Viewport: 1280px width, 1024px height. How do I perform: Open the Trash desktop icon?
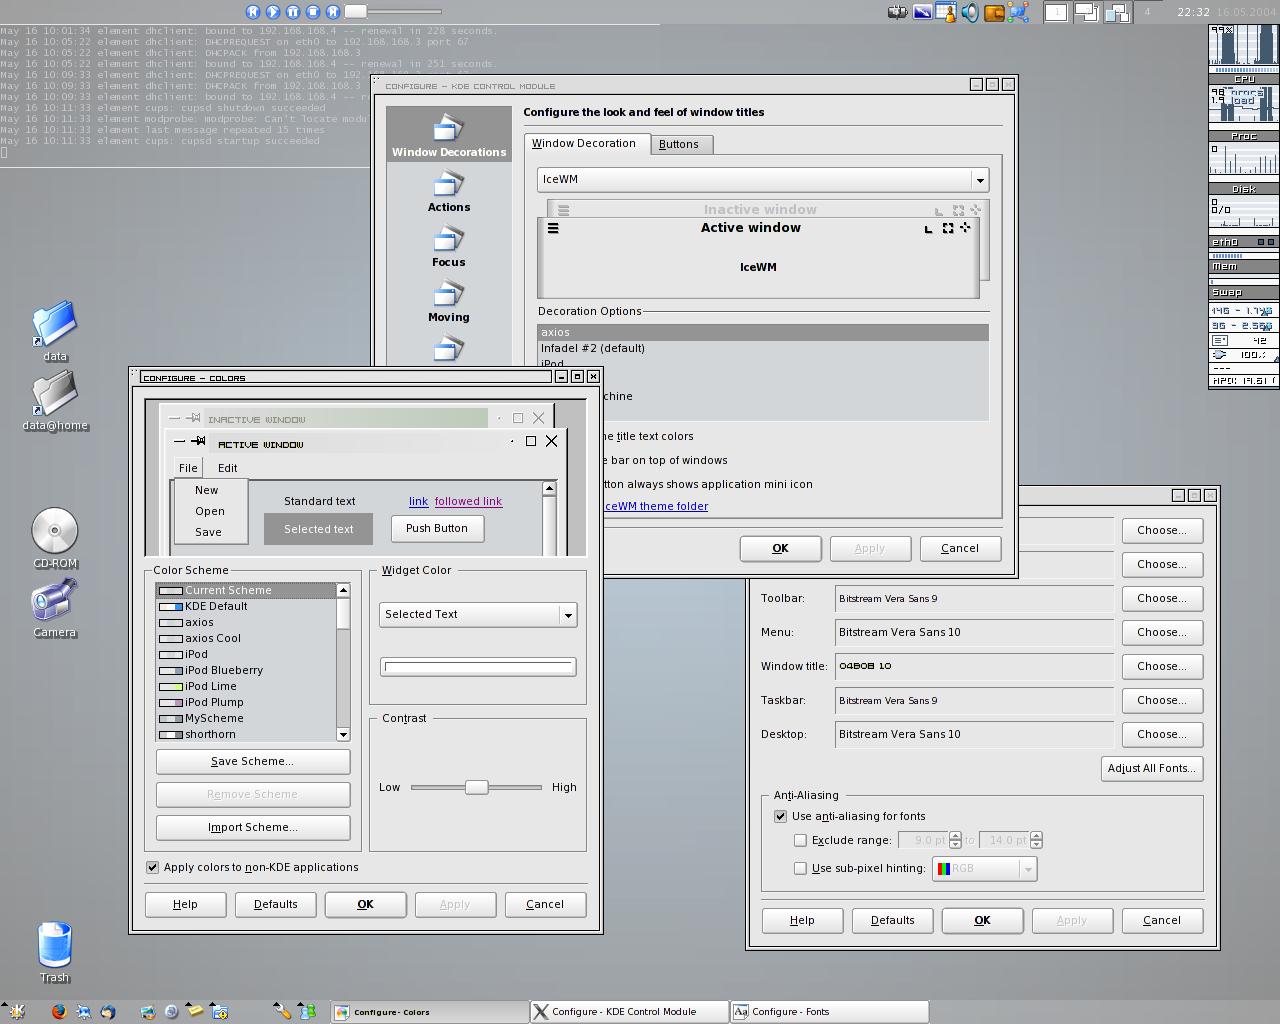pos(55,952)
